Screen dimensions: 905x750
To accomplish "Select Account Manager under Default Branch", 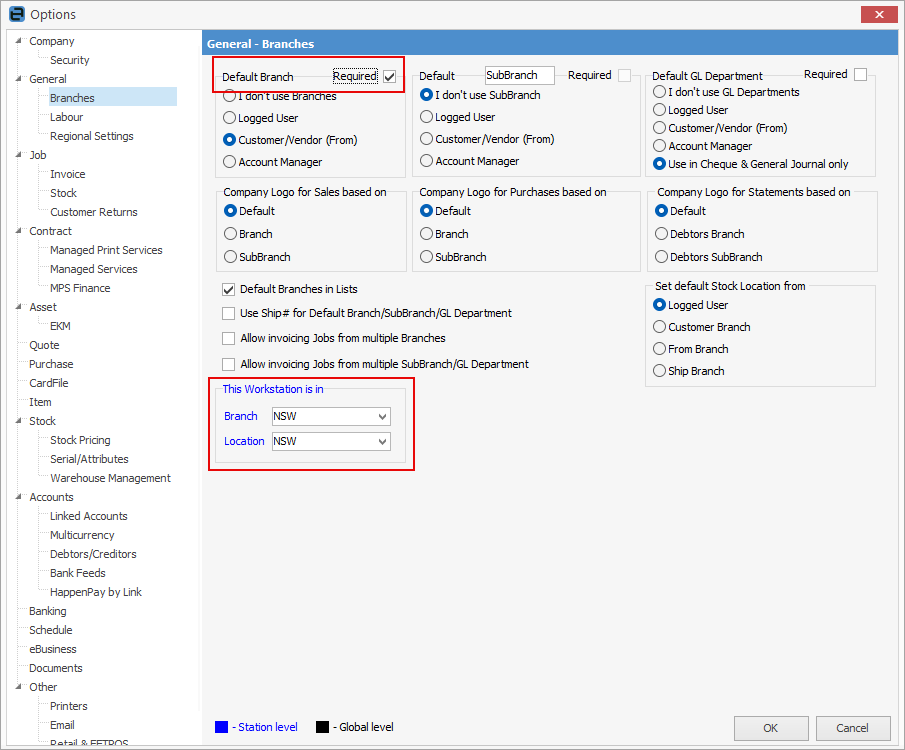I will pos(230,162).
